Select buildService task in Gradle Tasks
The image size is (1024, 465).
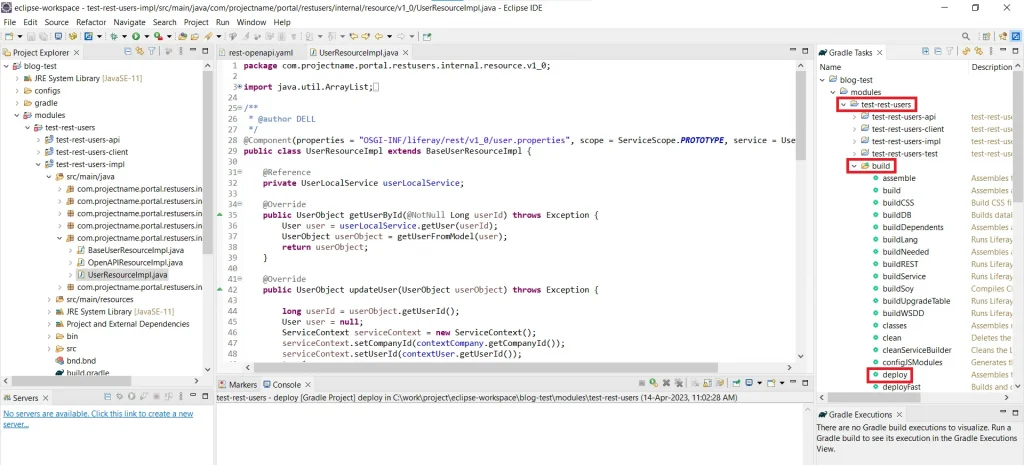point(903,276)
